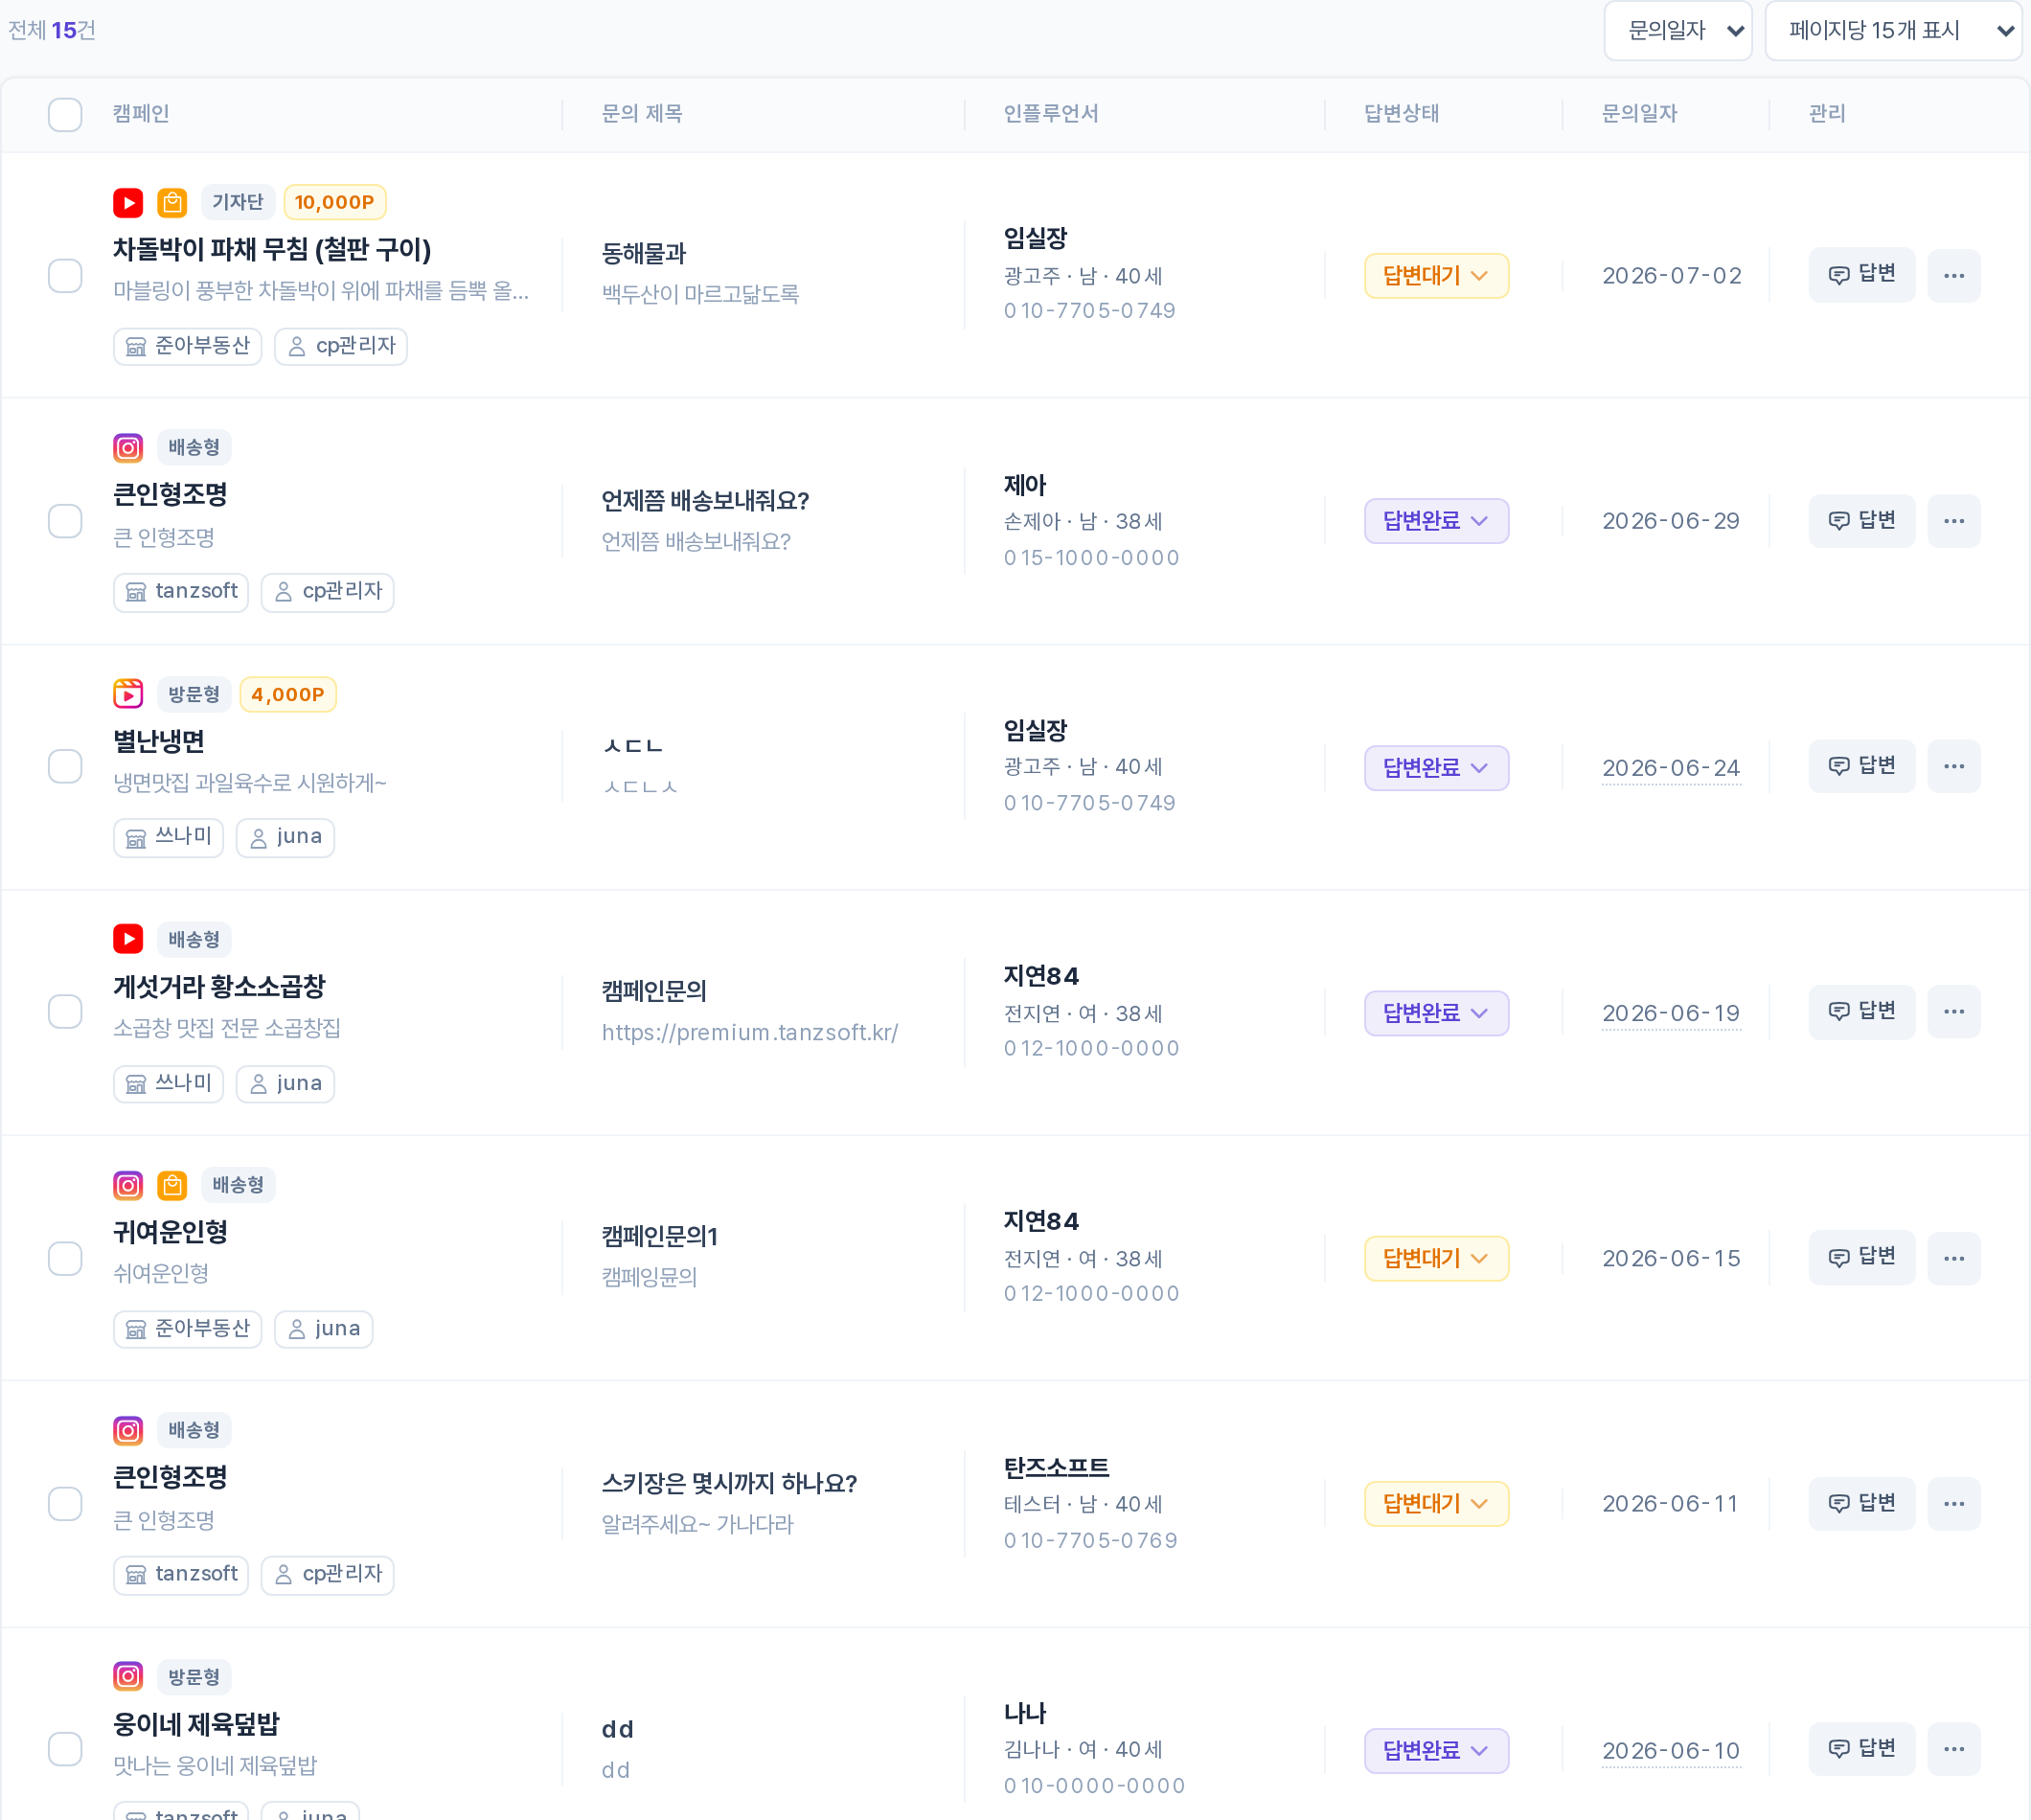
Task: Check the 차돌박이 파채 무침 row checkbox
Action: coord(65,276)
